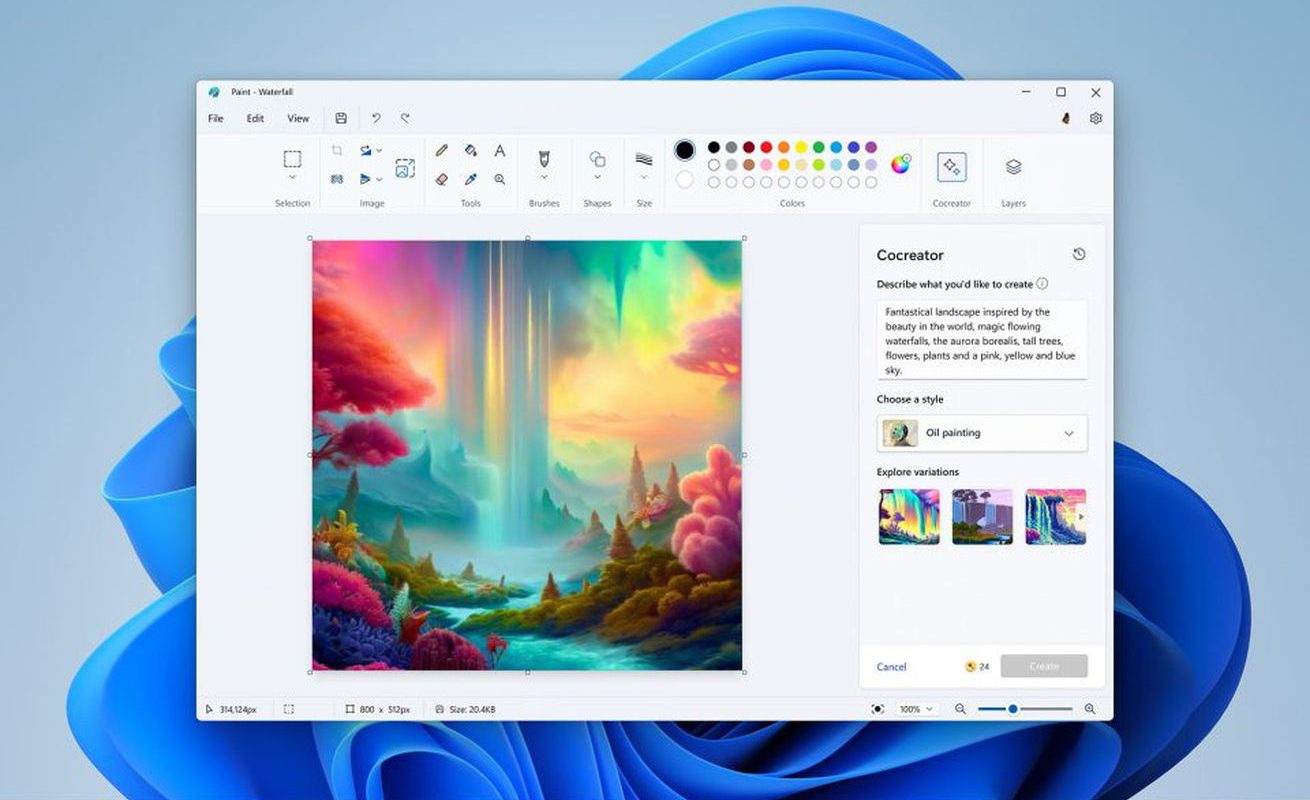Select the first variation thumbnail
The height and width of the screenshot is (800, 1310).
pos(909,516)
